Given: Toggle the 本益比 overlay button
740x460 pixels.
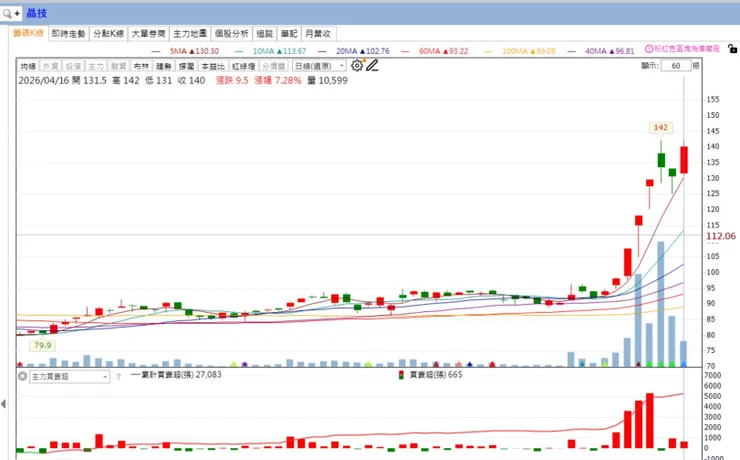Looking at the screenshot, I should [213, 66].
